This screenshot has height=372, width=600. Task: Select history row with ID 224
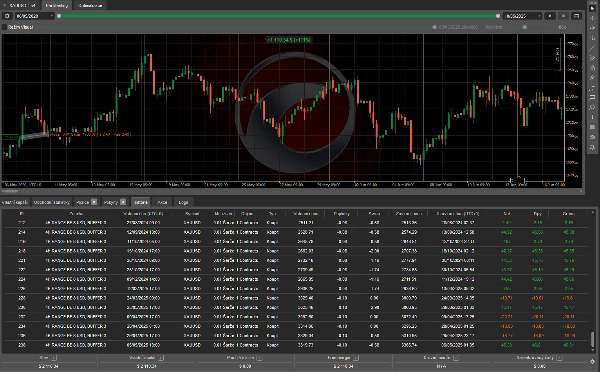coord(297,279)
